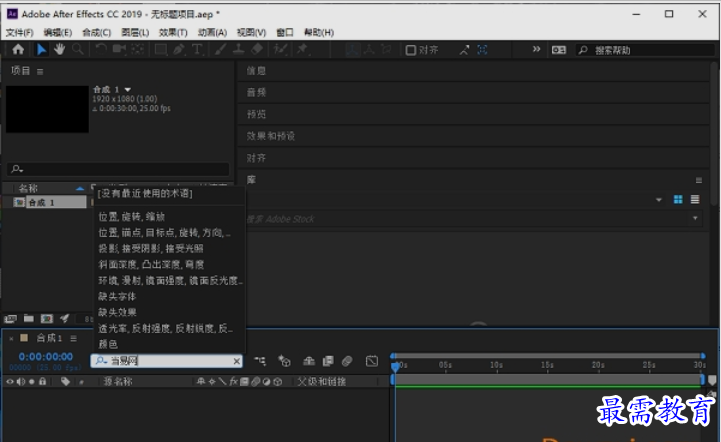The image size is (721, 442).
Task: Open the library selection dropdown arrow
Action: pyautogui.click(x=658, y=200)
